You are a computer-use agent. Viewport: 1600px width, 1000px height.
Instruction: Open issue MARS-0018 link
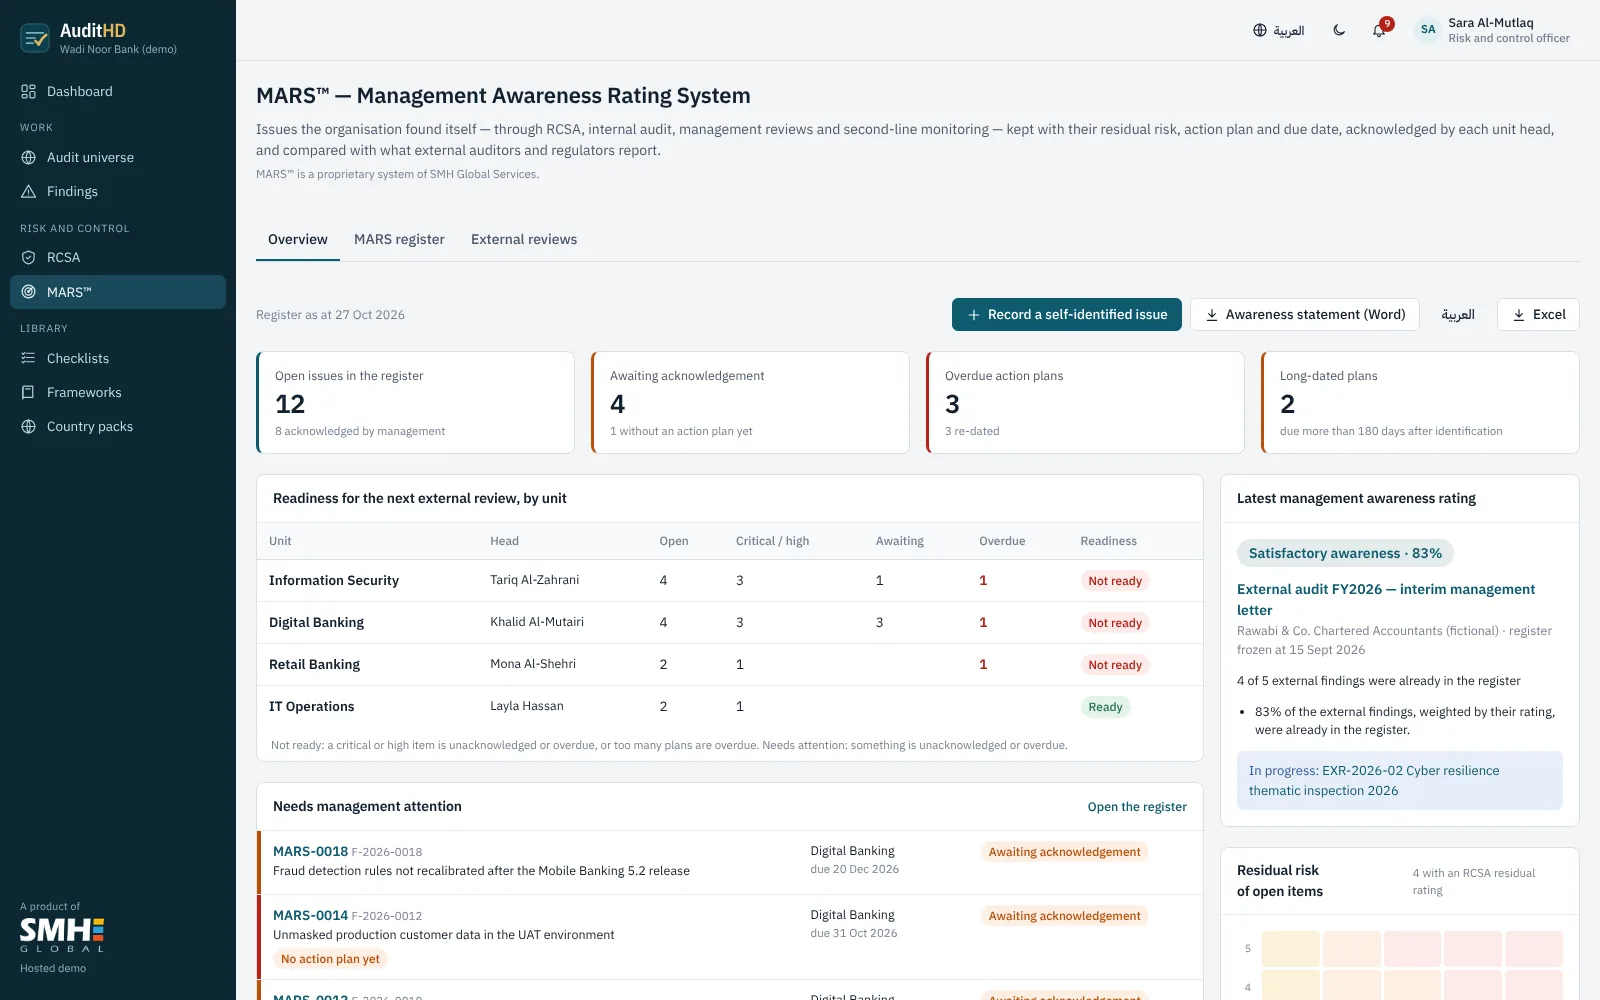pyautogui.click(x=310, y=852)
